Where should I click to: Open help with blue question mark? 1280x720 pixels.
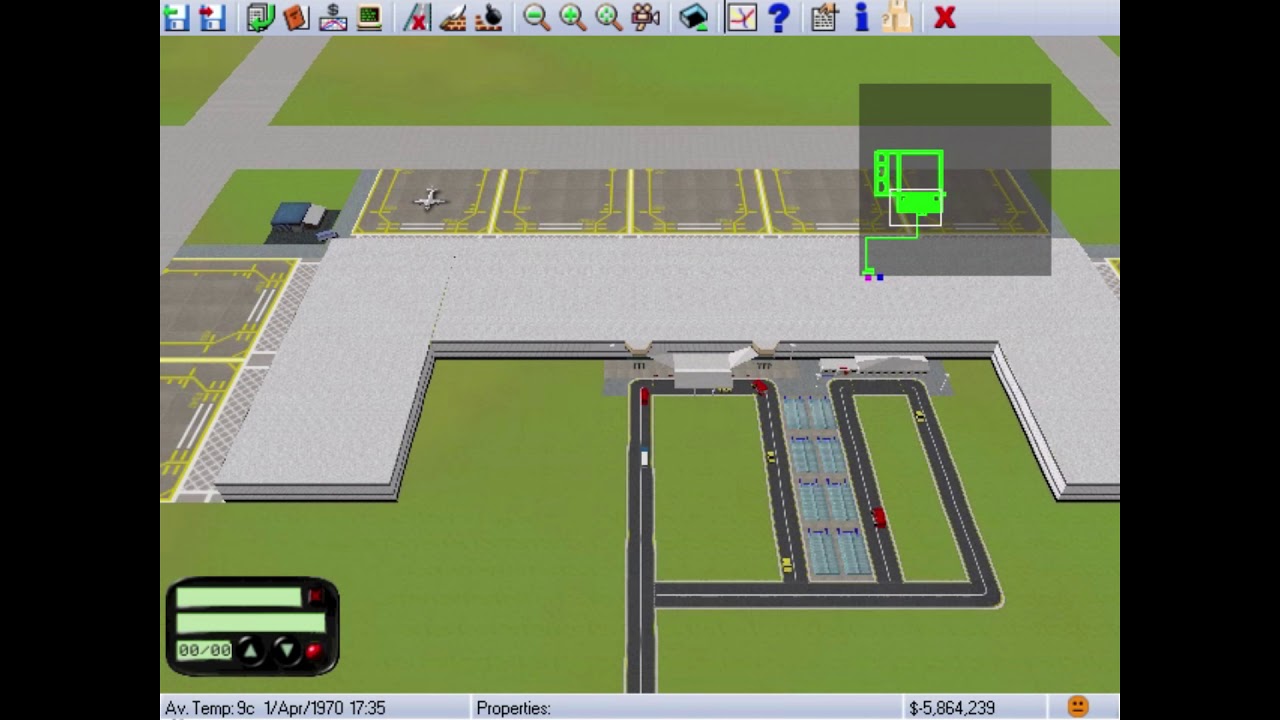(x=779, y=17)
